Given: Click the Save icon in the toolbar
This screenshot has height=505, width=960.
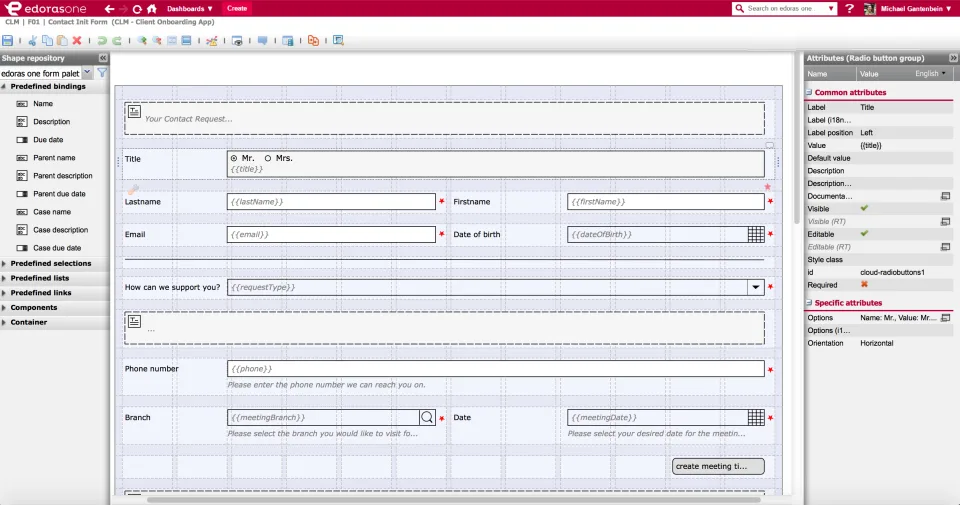Looking at the screenshot, I should tap(7, 40).
